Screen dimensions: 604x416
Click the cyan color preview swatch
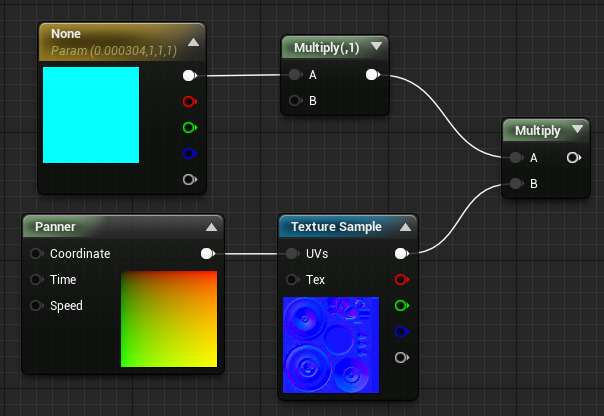point(91,114)
